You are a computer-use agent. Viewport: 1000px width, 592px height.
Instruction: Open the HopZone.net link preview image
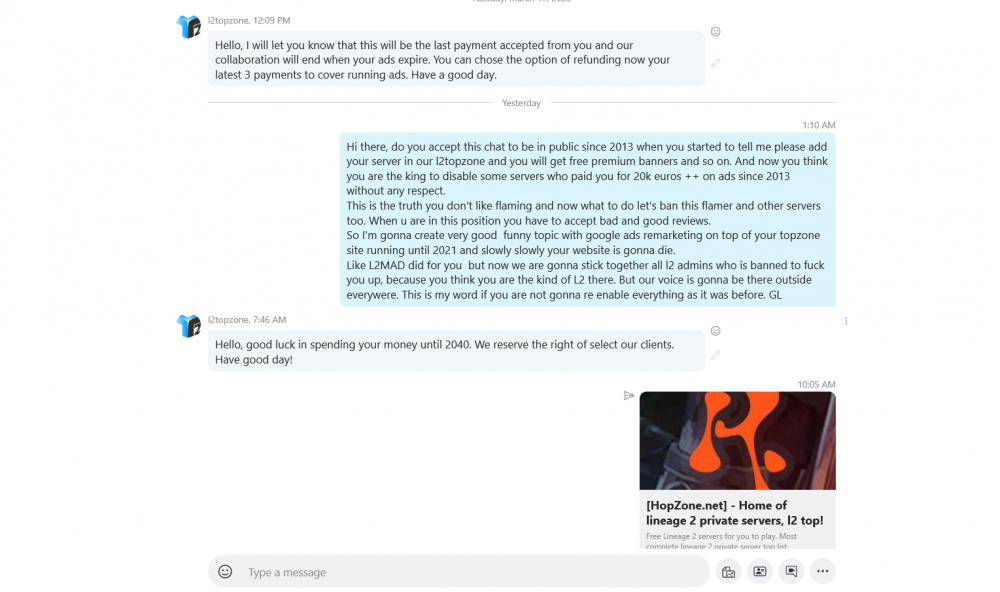737,441
